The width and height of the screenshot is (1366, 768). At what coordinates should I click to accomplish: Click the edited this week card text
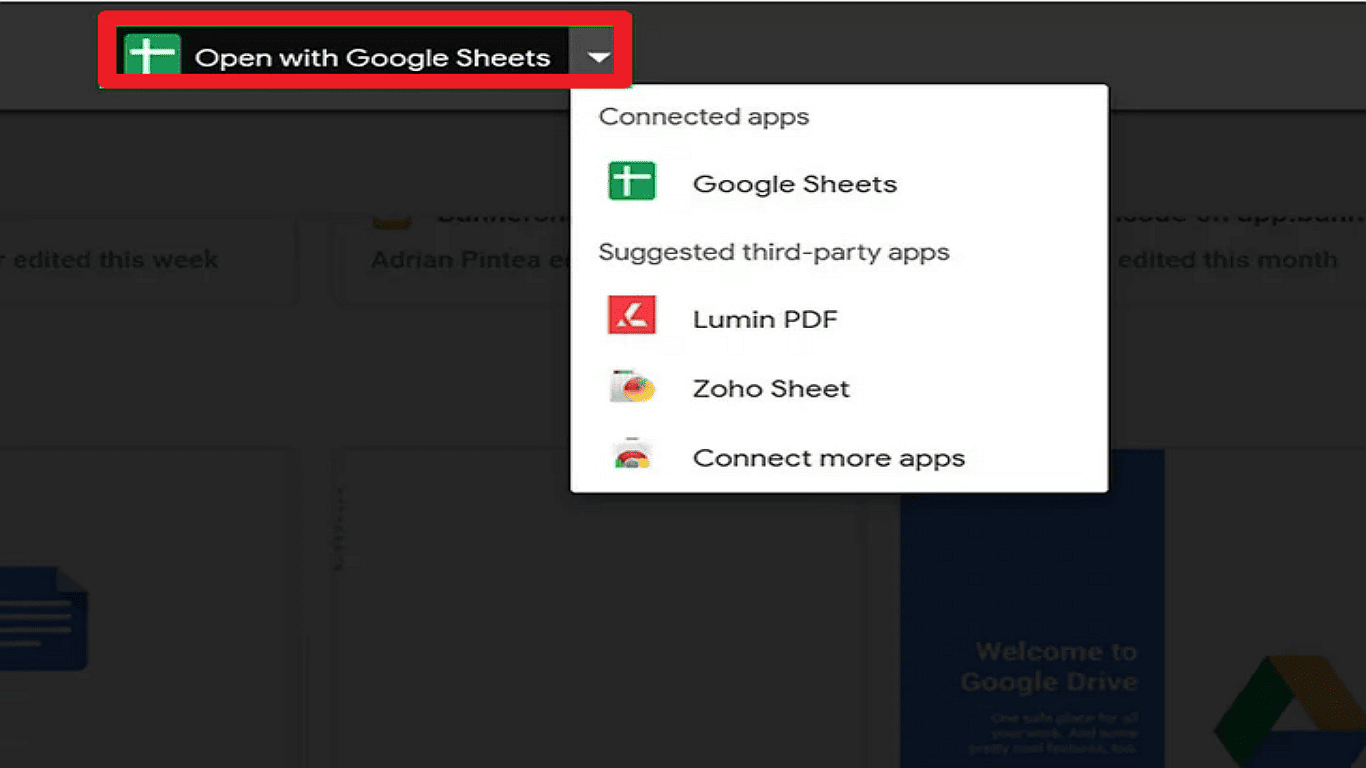[x=109, y=260]
